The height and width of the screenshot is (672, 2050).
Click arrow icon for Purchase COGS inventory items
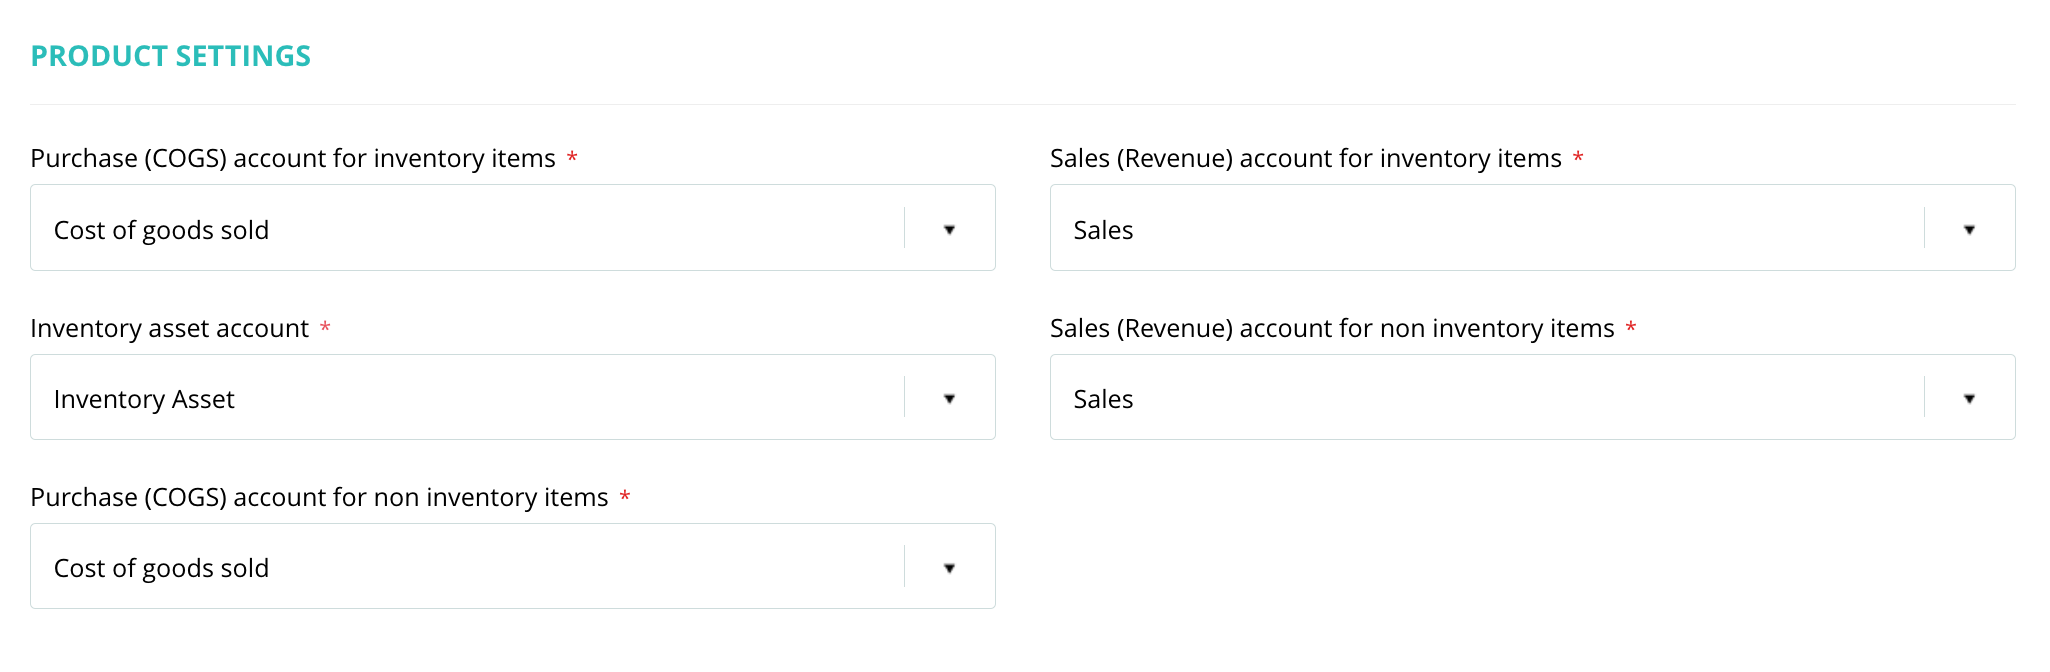click(949, 230)
